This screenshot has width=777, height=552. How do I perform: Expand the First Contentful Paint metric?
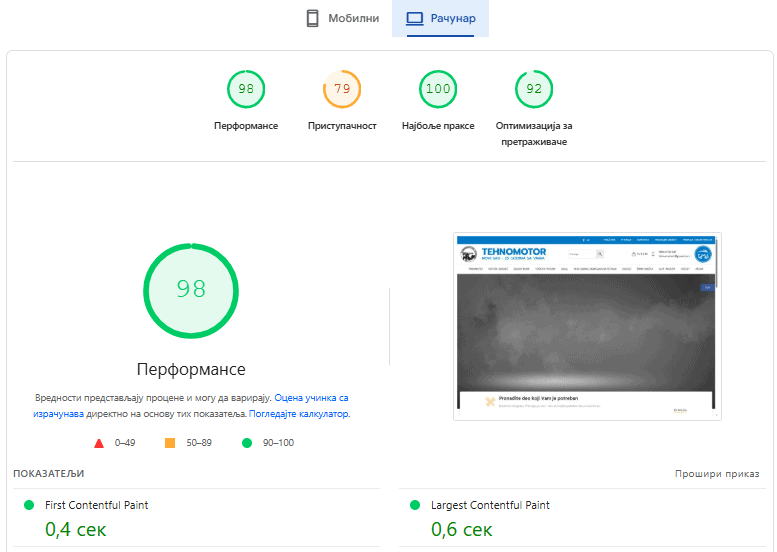coord(96,505)
